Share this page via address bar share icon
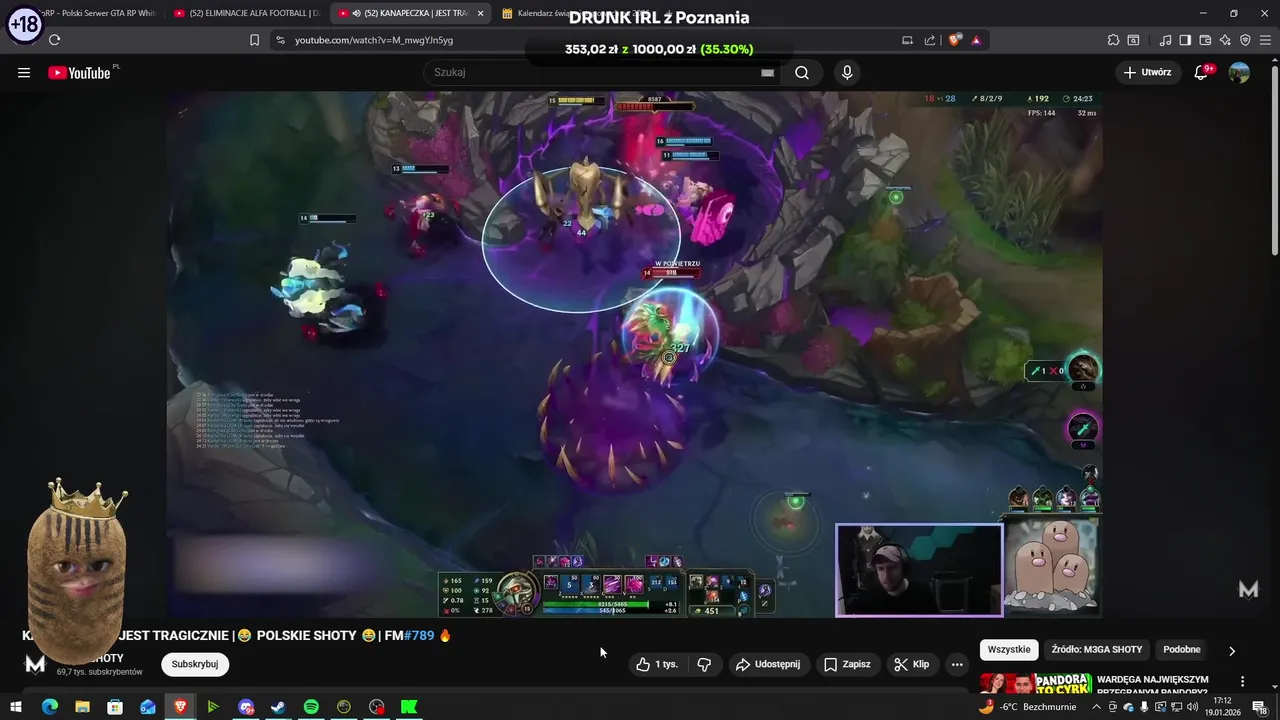 930,40
